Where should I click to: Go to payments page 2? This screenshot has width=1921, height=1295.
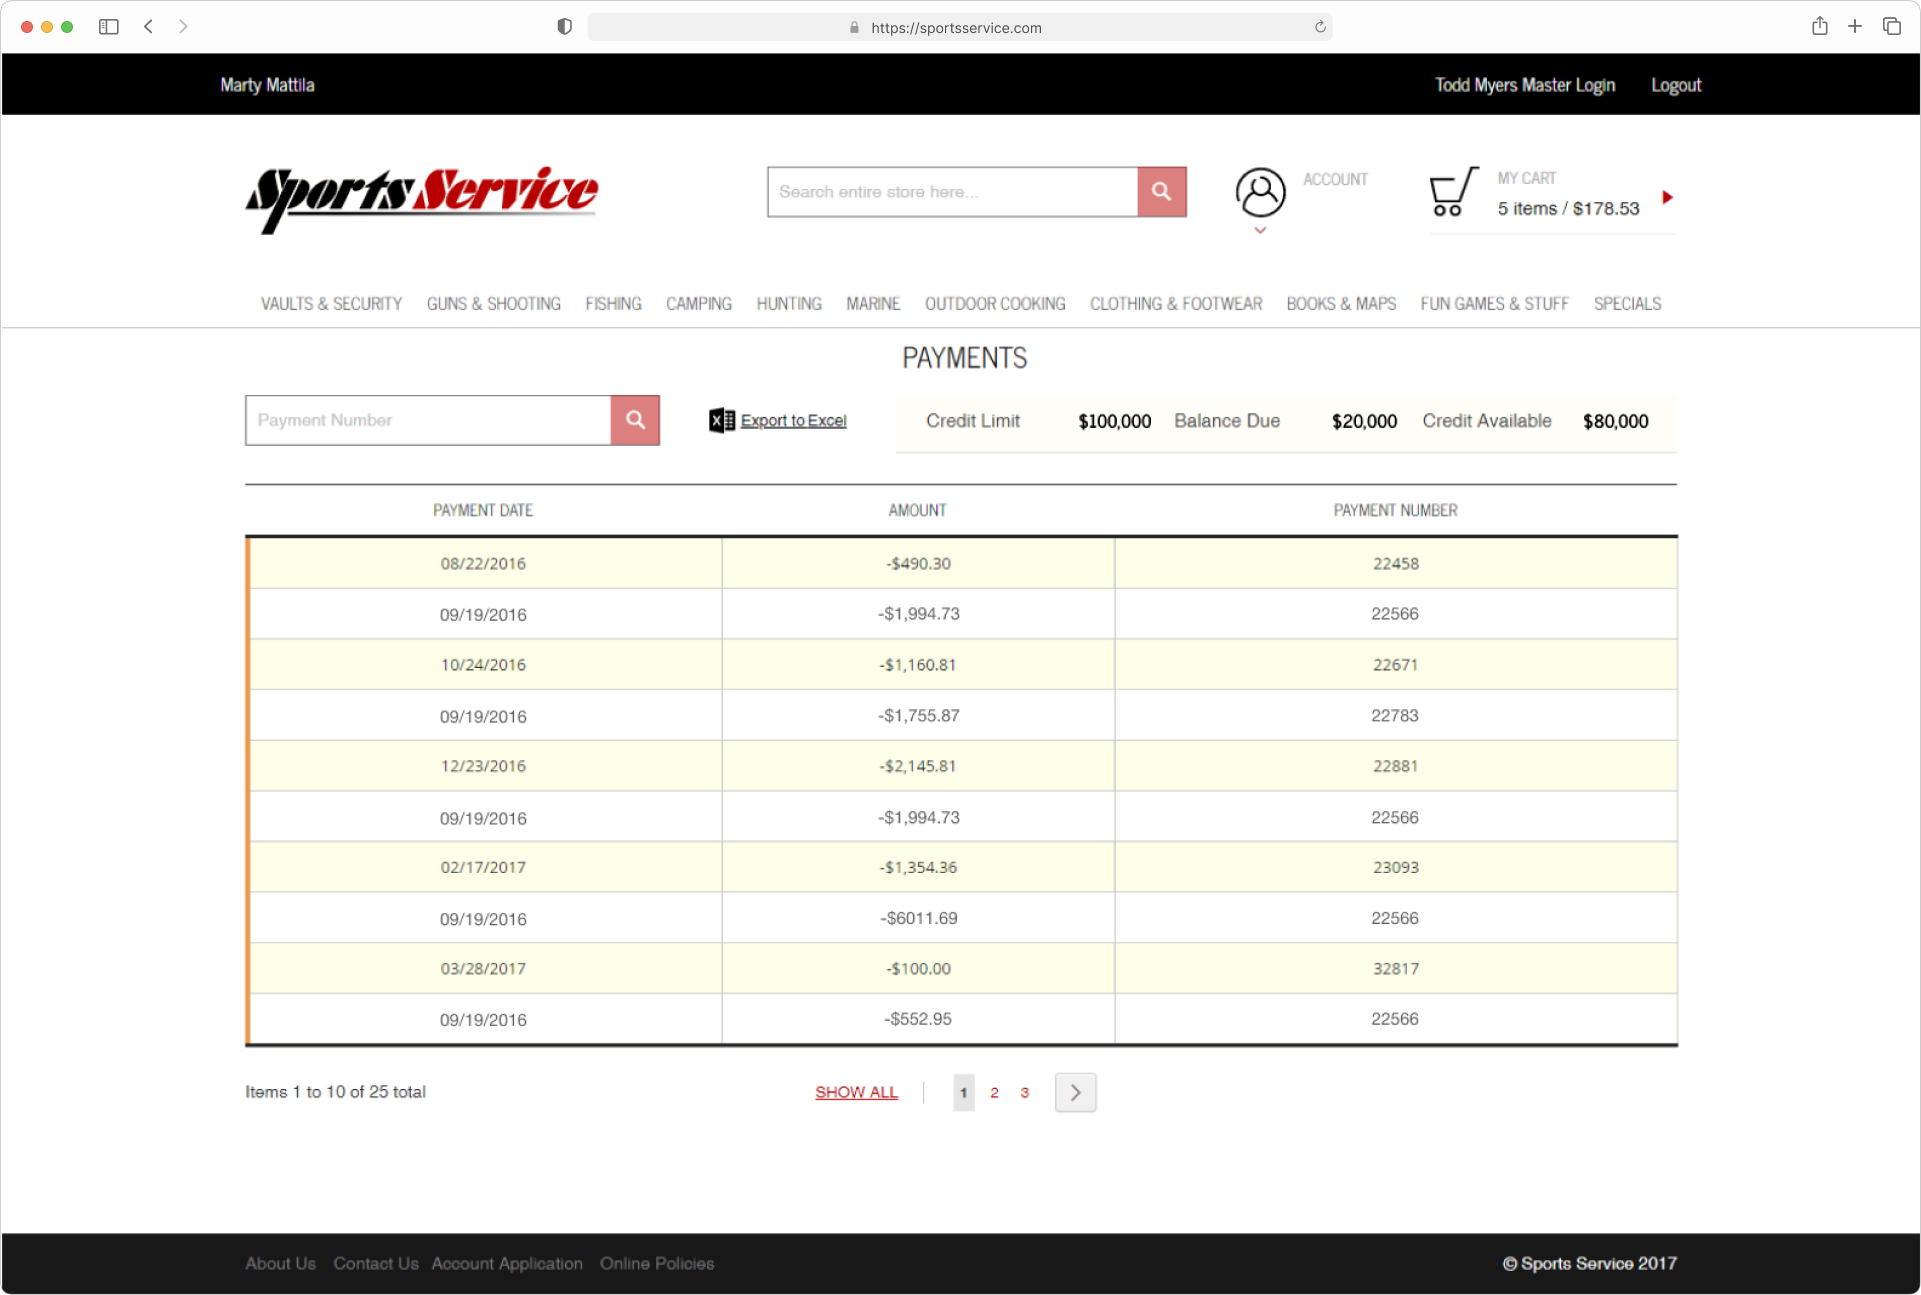(x=994, y=1093)
